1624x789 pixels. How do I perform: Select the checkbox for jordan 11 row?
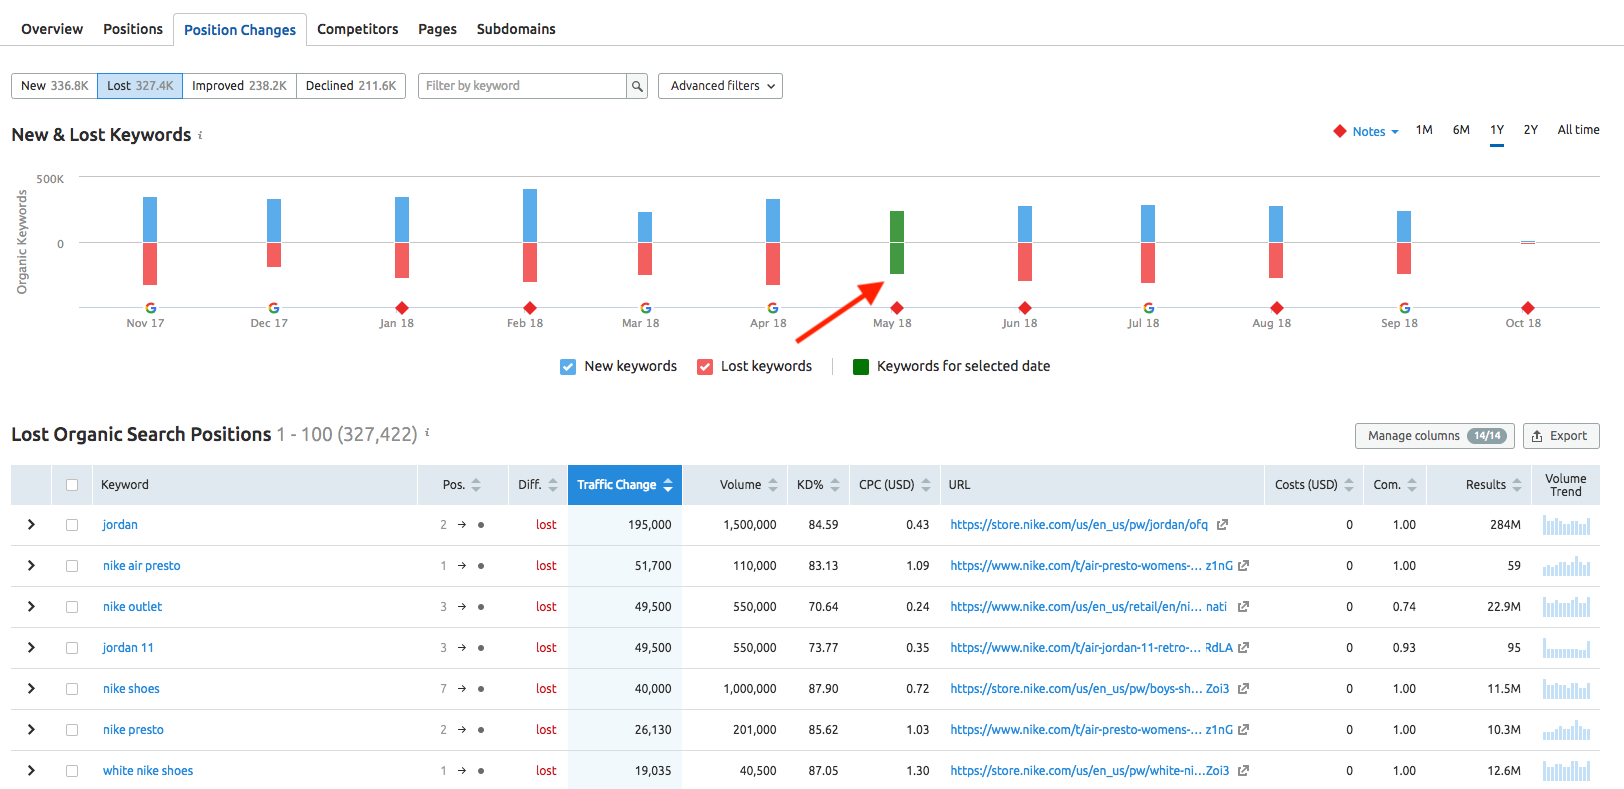pyautogui.click(x=72, y=648)
